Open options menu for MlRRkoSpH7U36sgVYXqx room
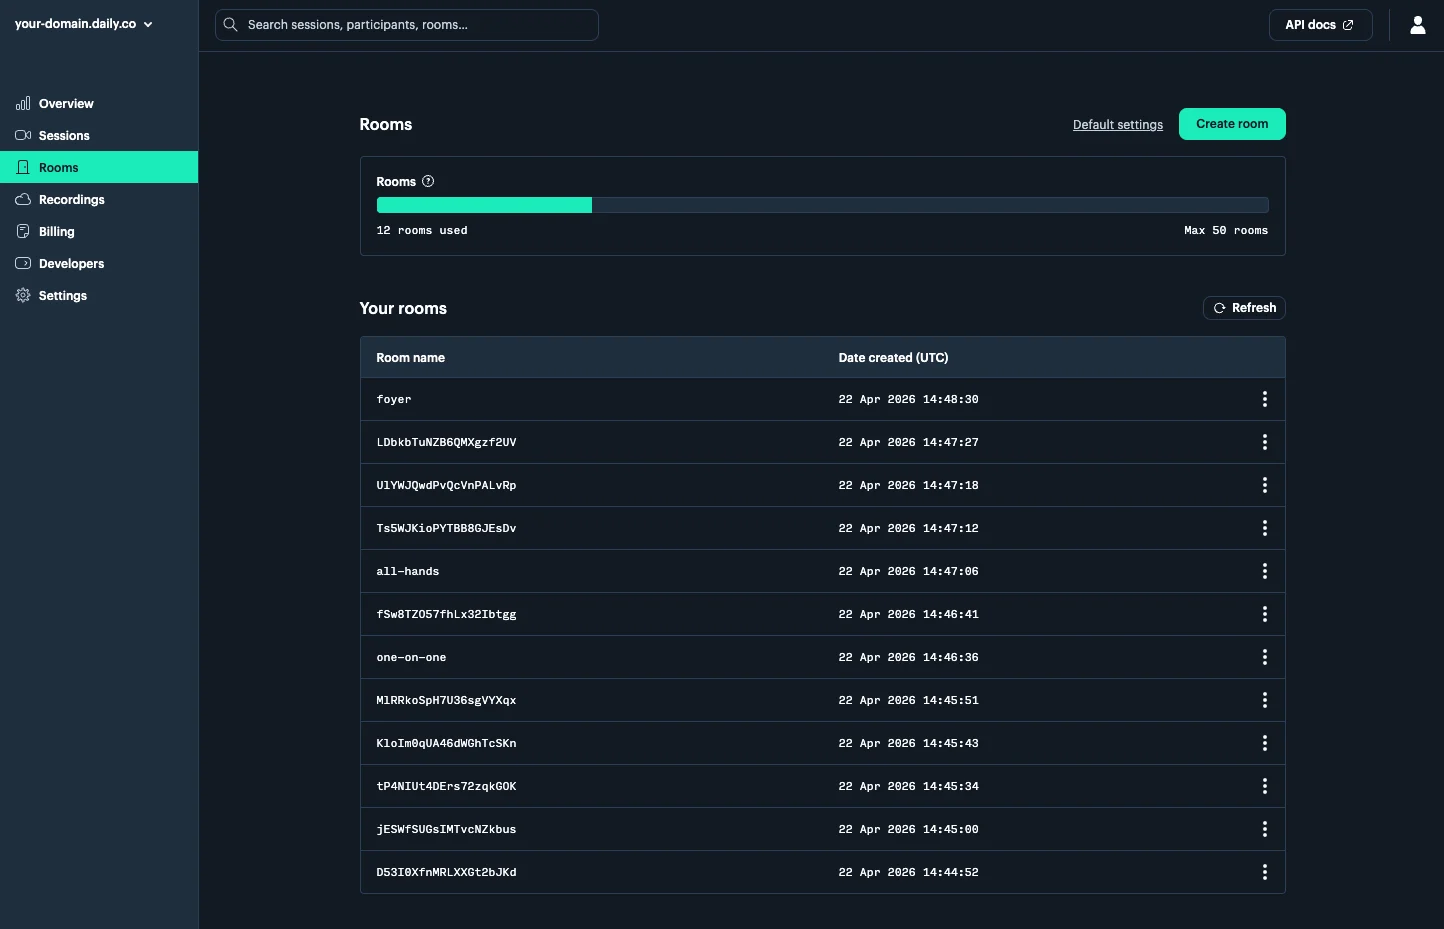This screenshot has height=929, width=1444. pyautogui.click(x=1265, y=700)
